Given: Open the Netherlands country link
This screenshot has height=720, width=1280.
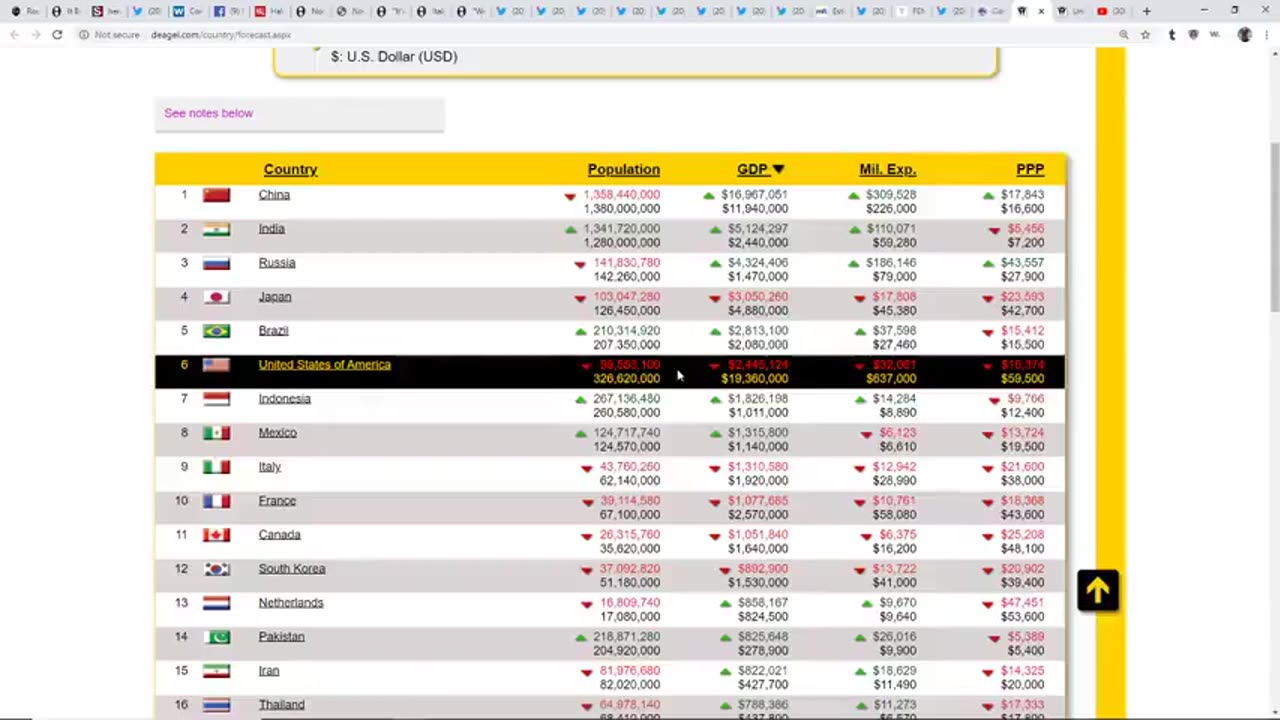Looking at the screenshot, I should 291,603.
